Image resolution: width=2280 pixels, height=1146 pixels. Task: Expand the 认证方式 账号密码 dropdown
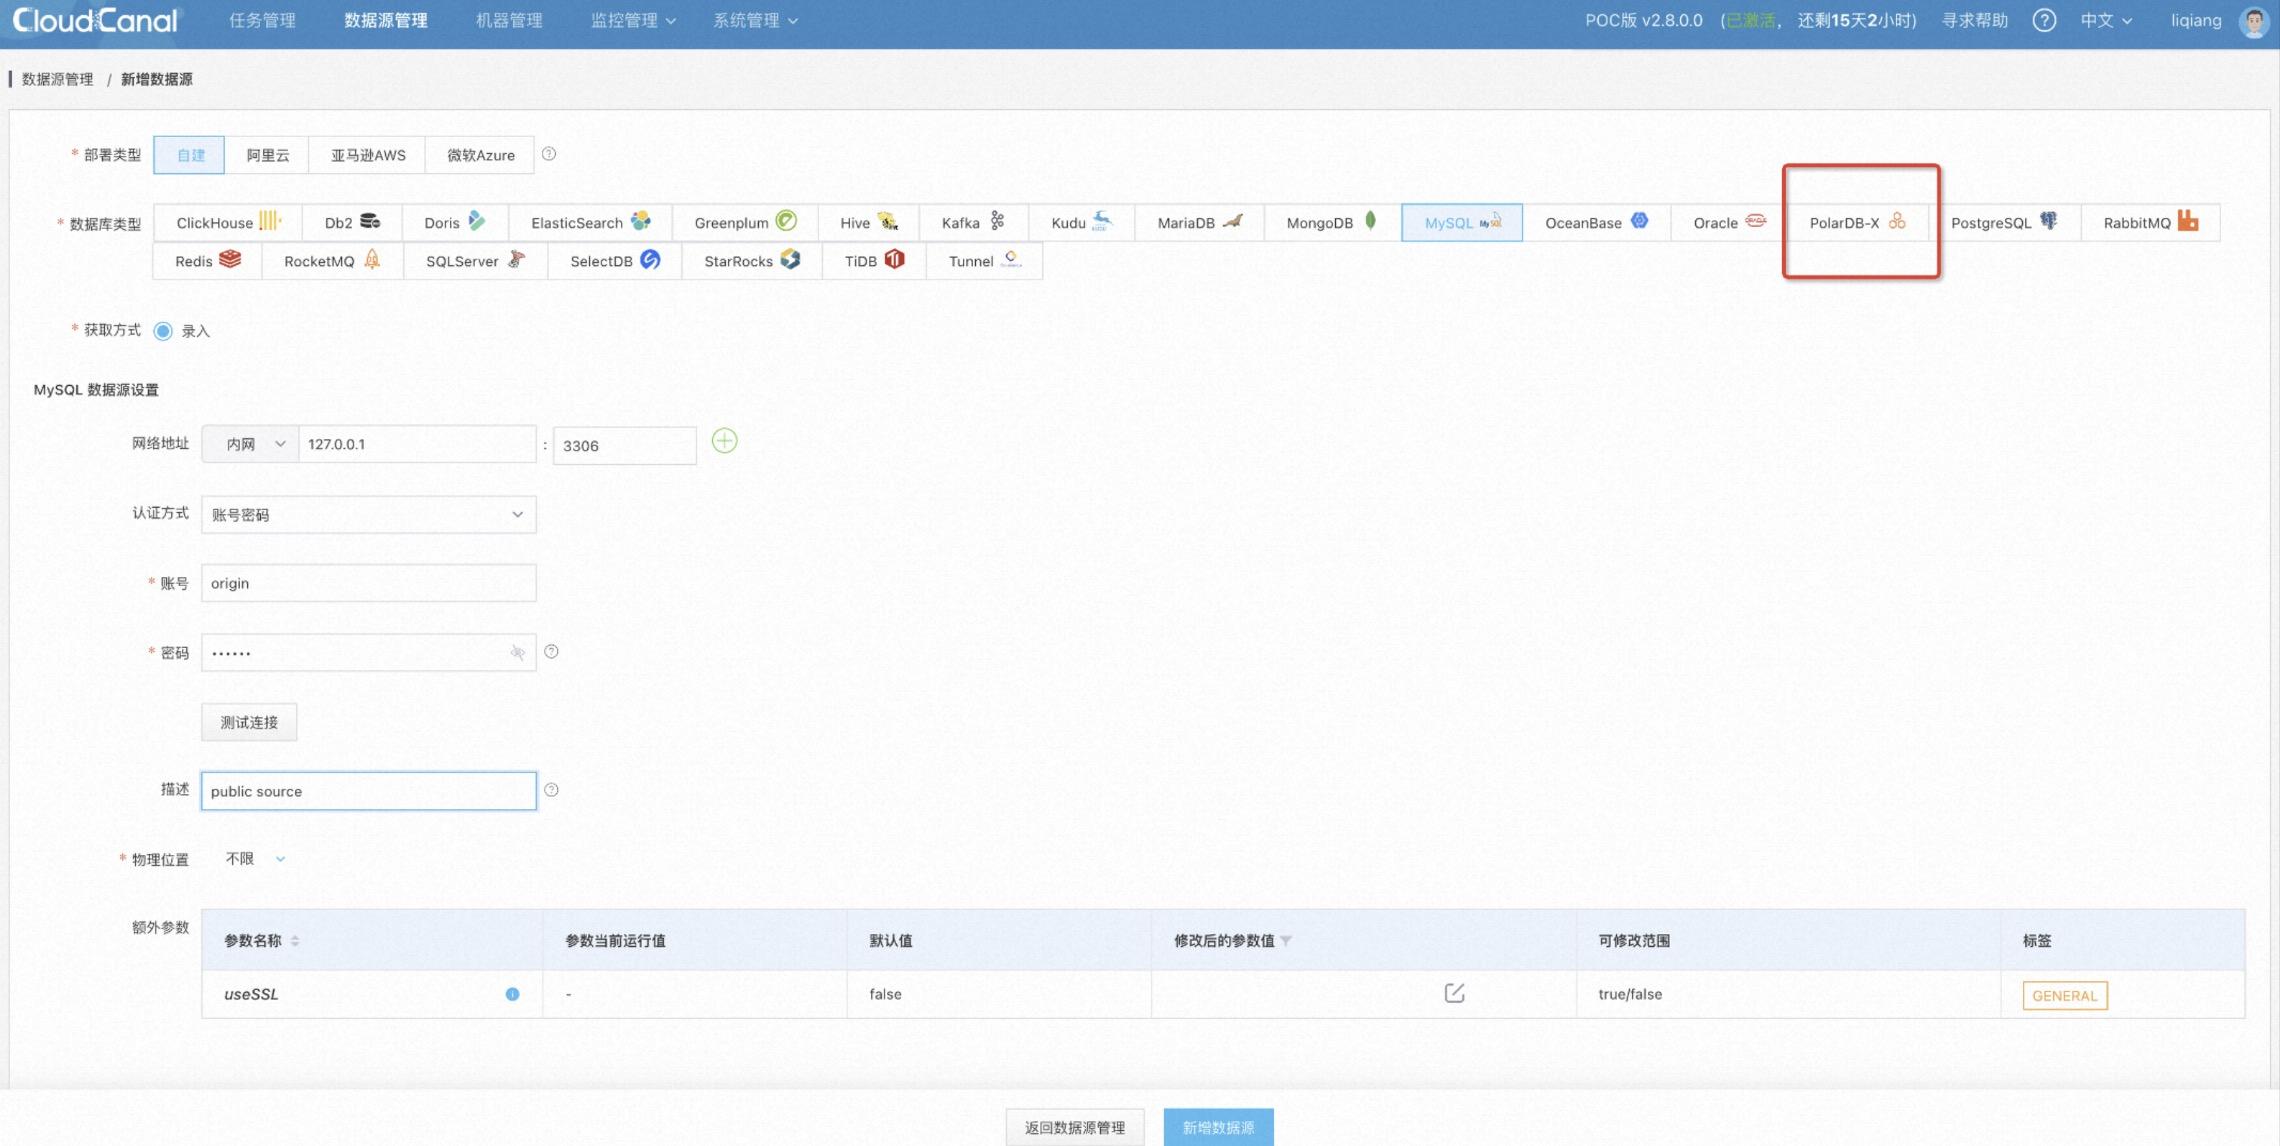click(x=368, y=514)
